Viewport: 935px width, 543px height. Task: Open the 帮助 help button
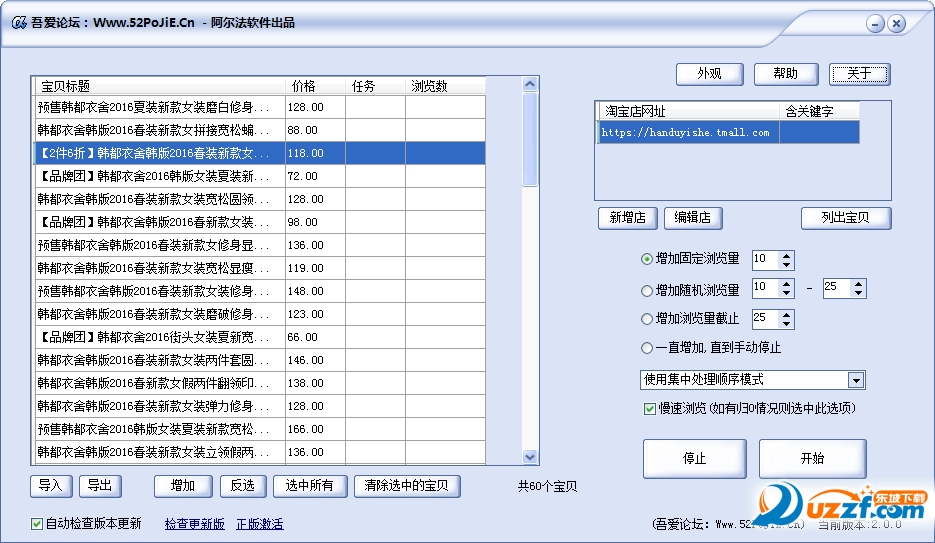[785, 74]
